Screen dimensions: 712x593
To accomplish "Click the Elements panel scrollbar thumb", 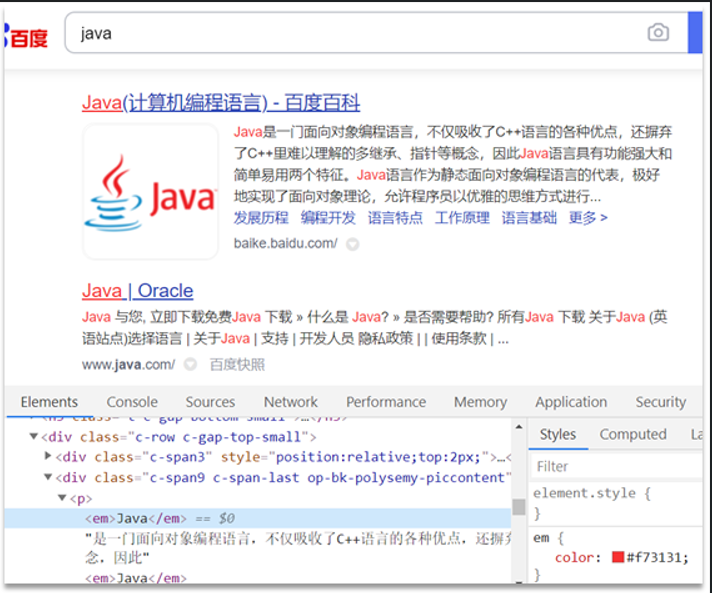I will tap(519, 507).
